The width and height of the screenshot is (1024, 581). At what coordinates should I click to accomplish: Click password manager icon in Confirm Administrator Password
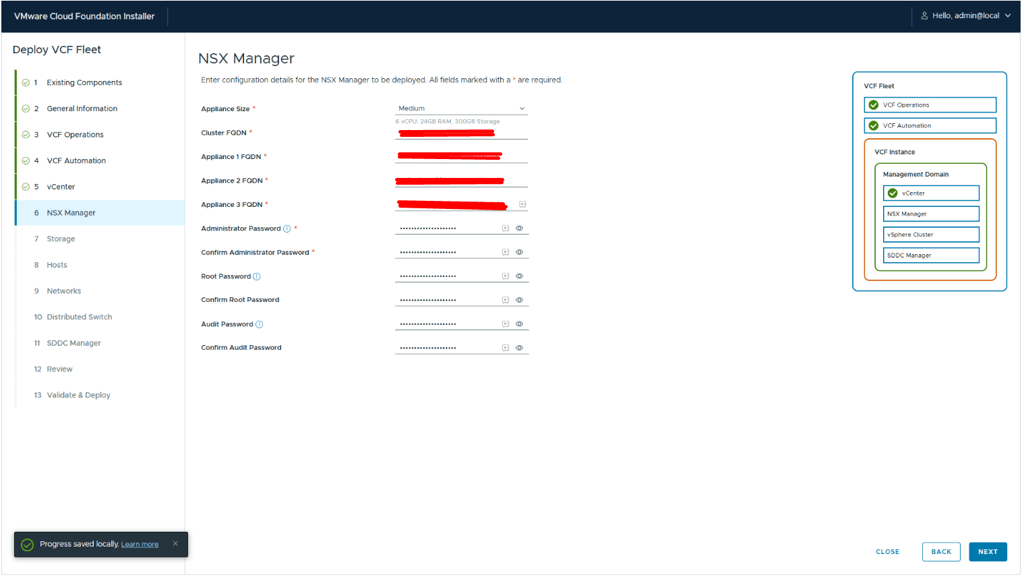pos(506,253)
